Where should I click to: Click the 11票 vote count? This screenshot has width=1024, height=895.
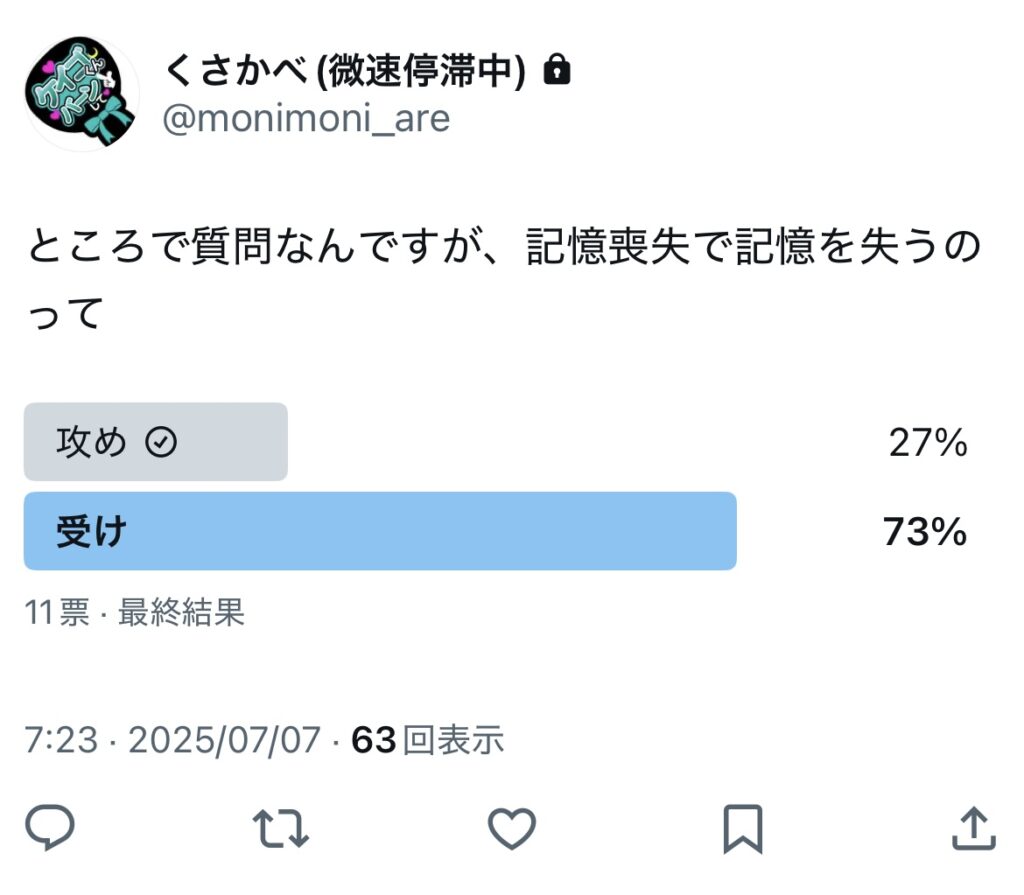pos(57,612)
